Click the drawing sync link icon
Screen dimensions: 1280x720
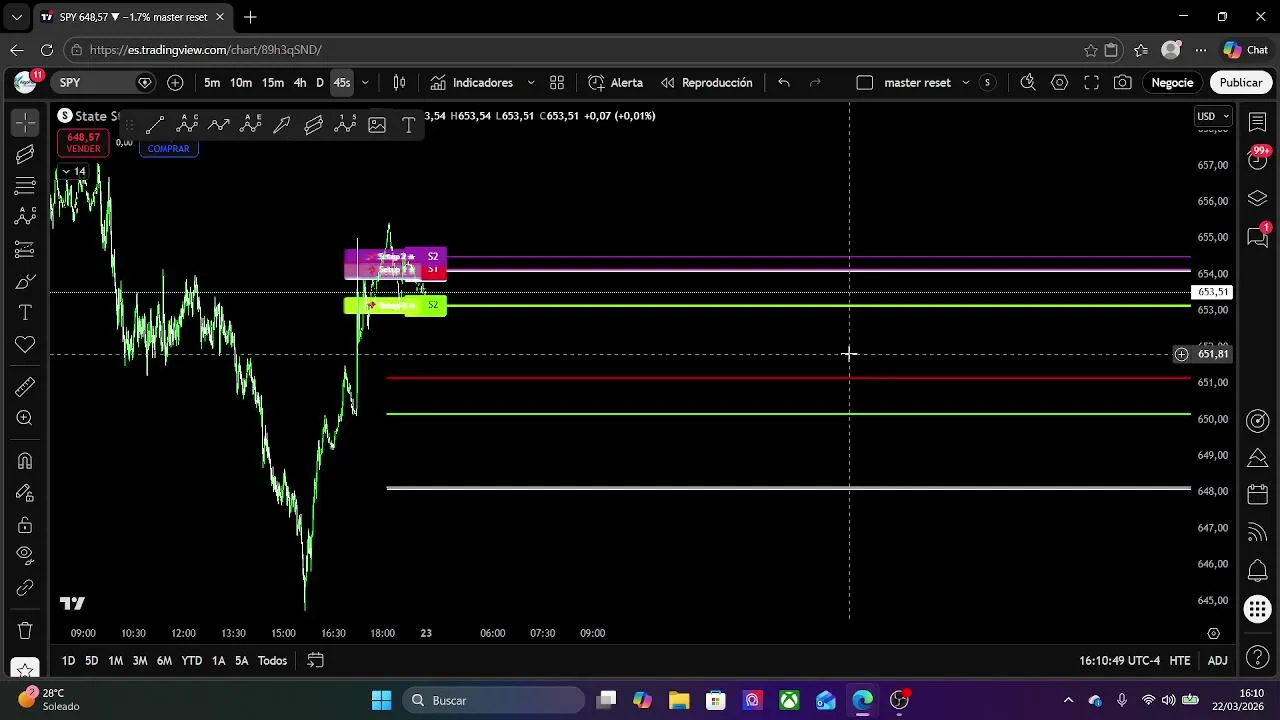(25, 588)
